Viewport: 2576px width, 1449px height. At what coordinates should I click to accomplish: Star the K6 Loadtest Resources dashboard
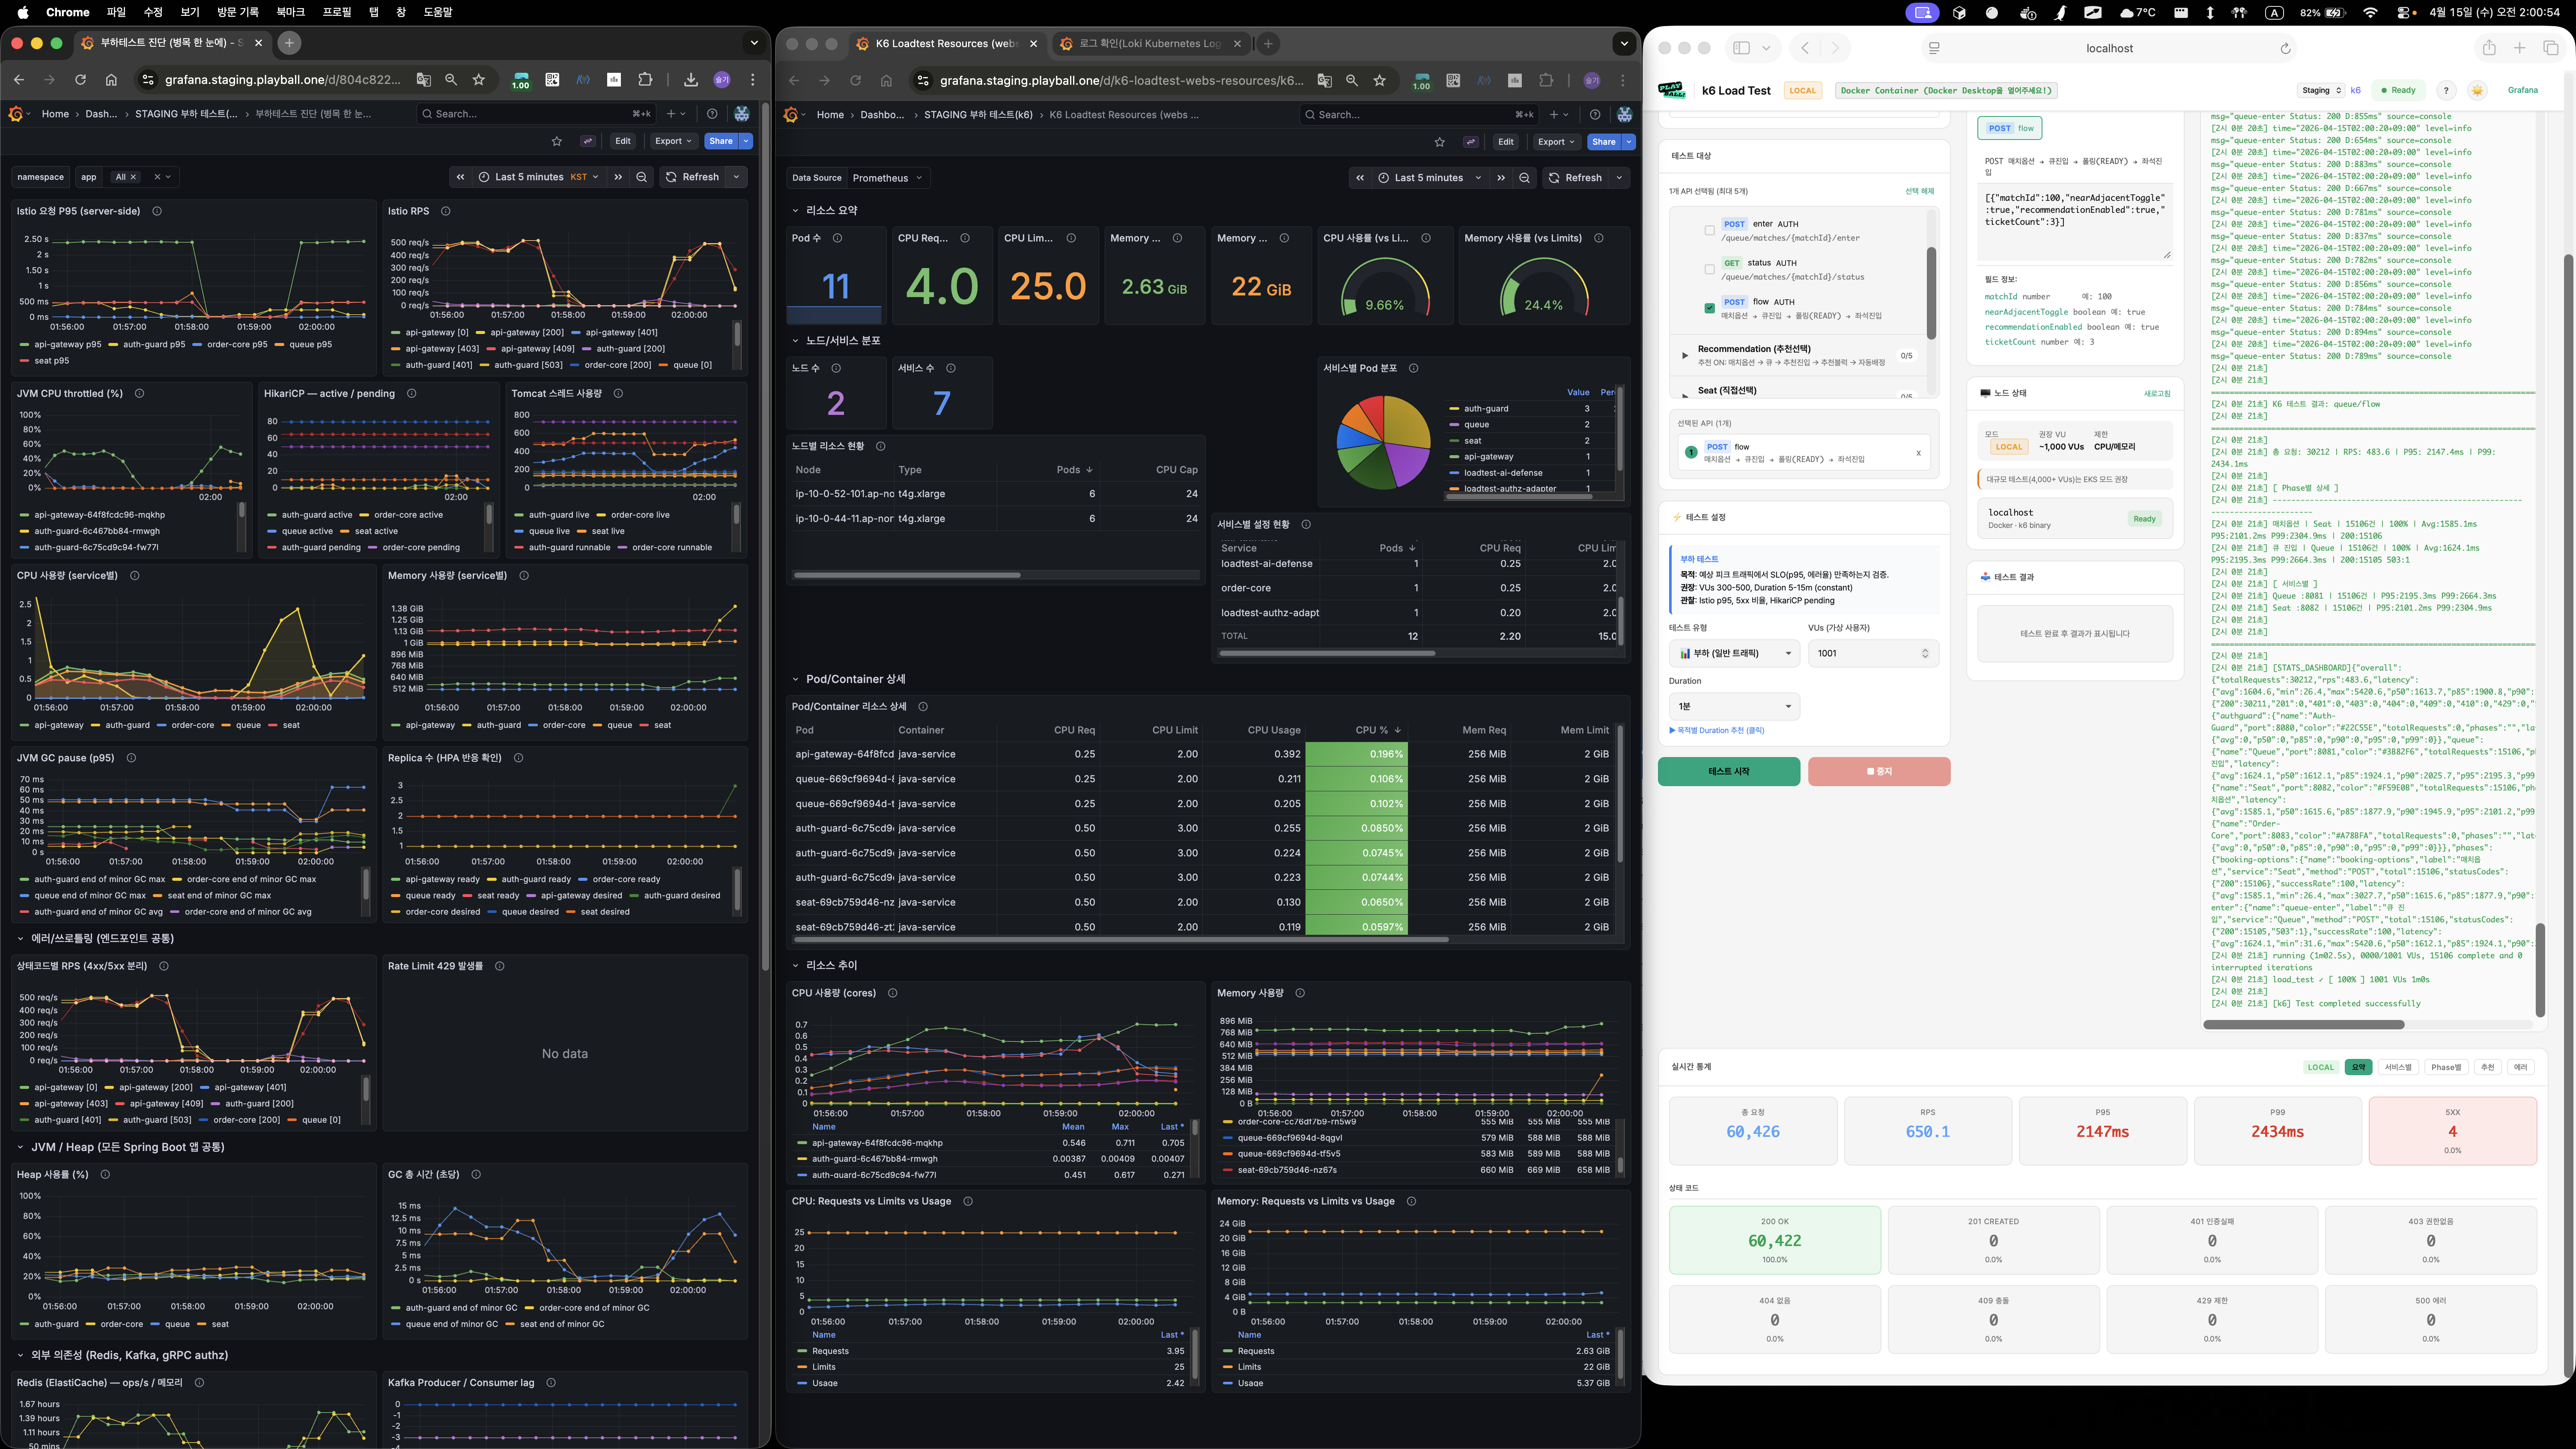pyautogui.click(x=1440, y=142)
